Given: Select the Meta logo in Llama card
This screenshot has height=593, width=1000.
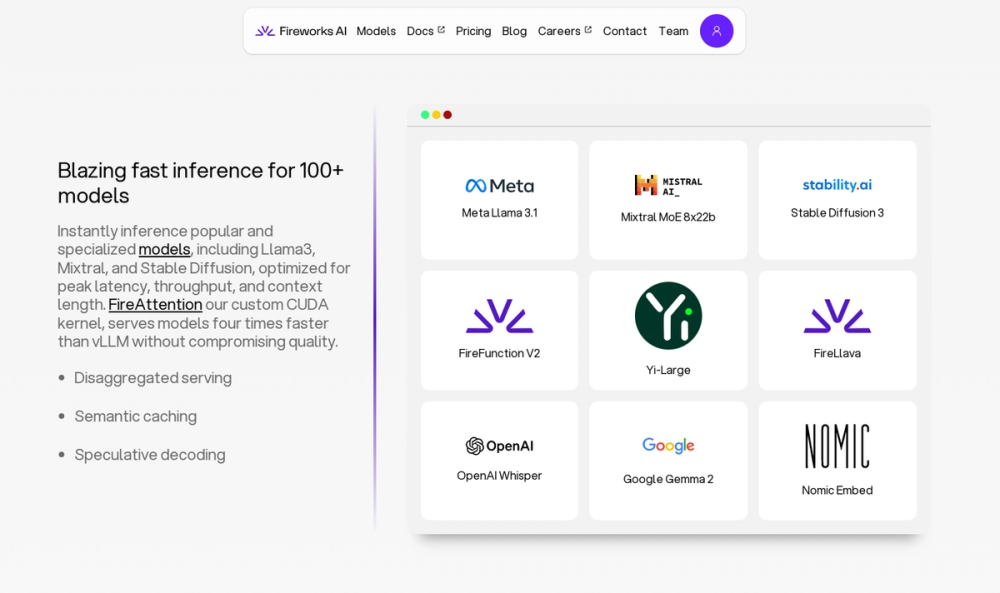Looking at the screenshot, I should coord(499,186).
